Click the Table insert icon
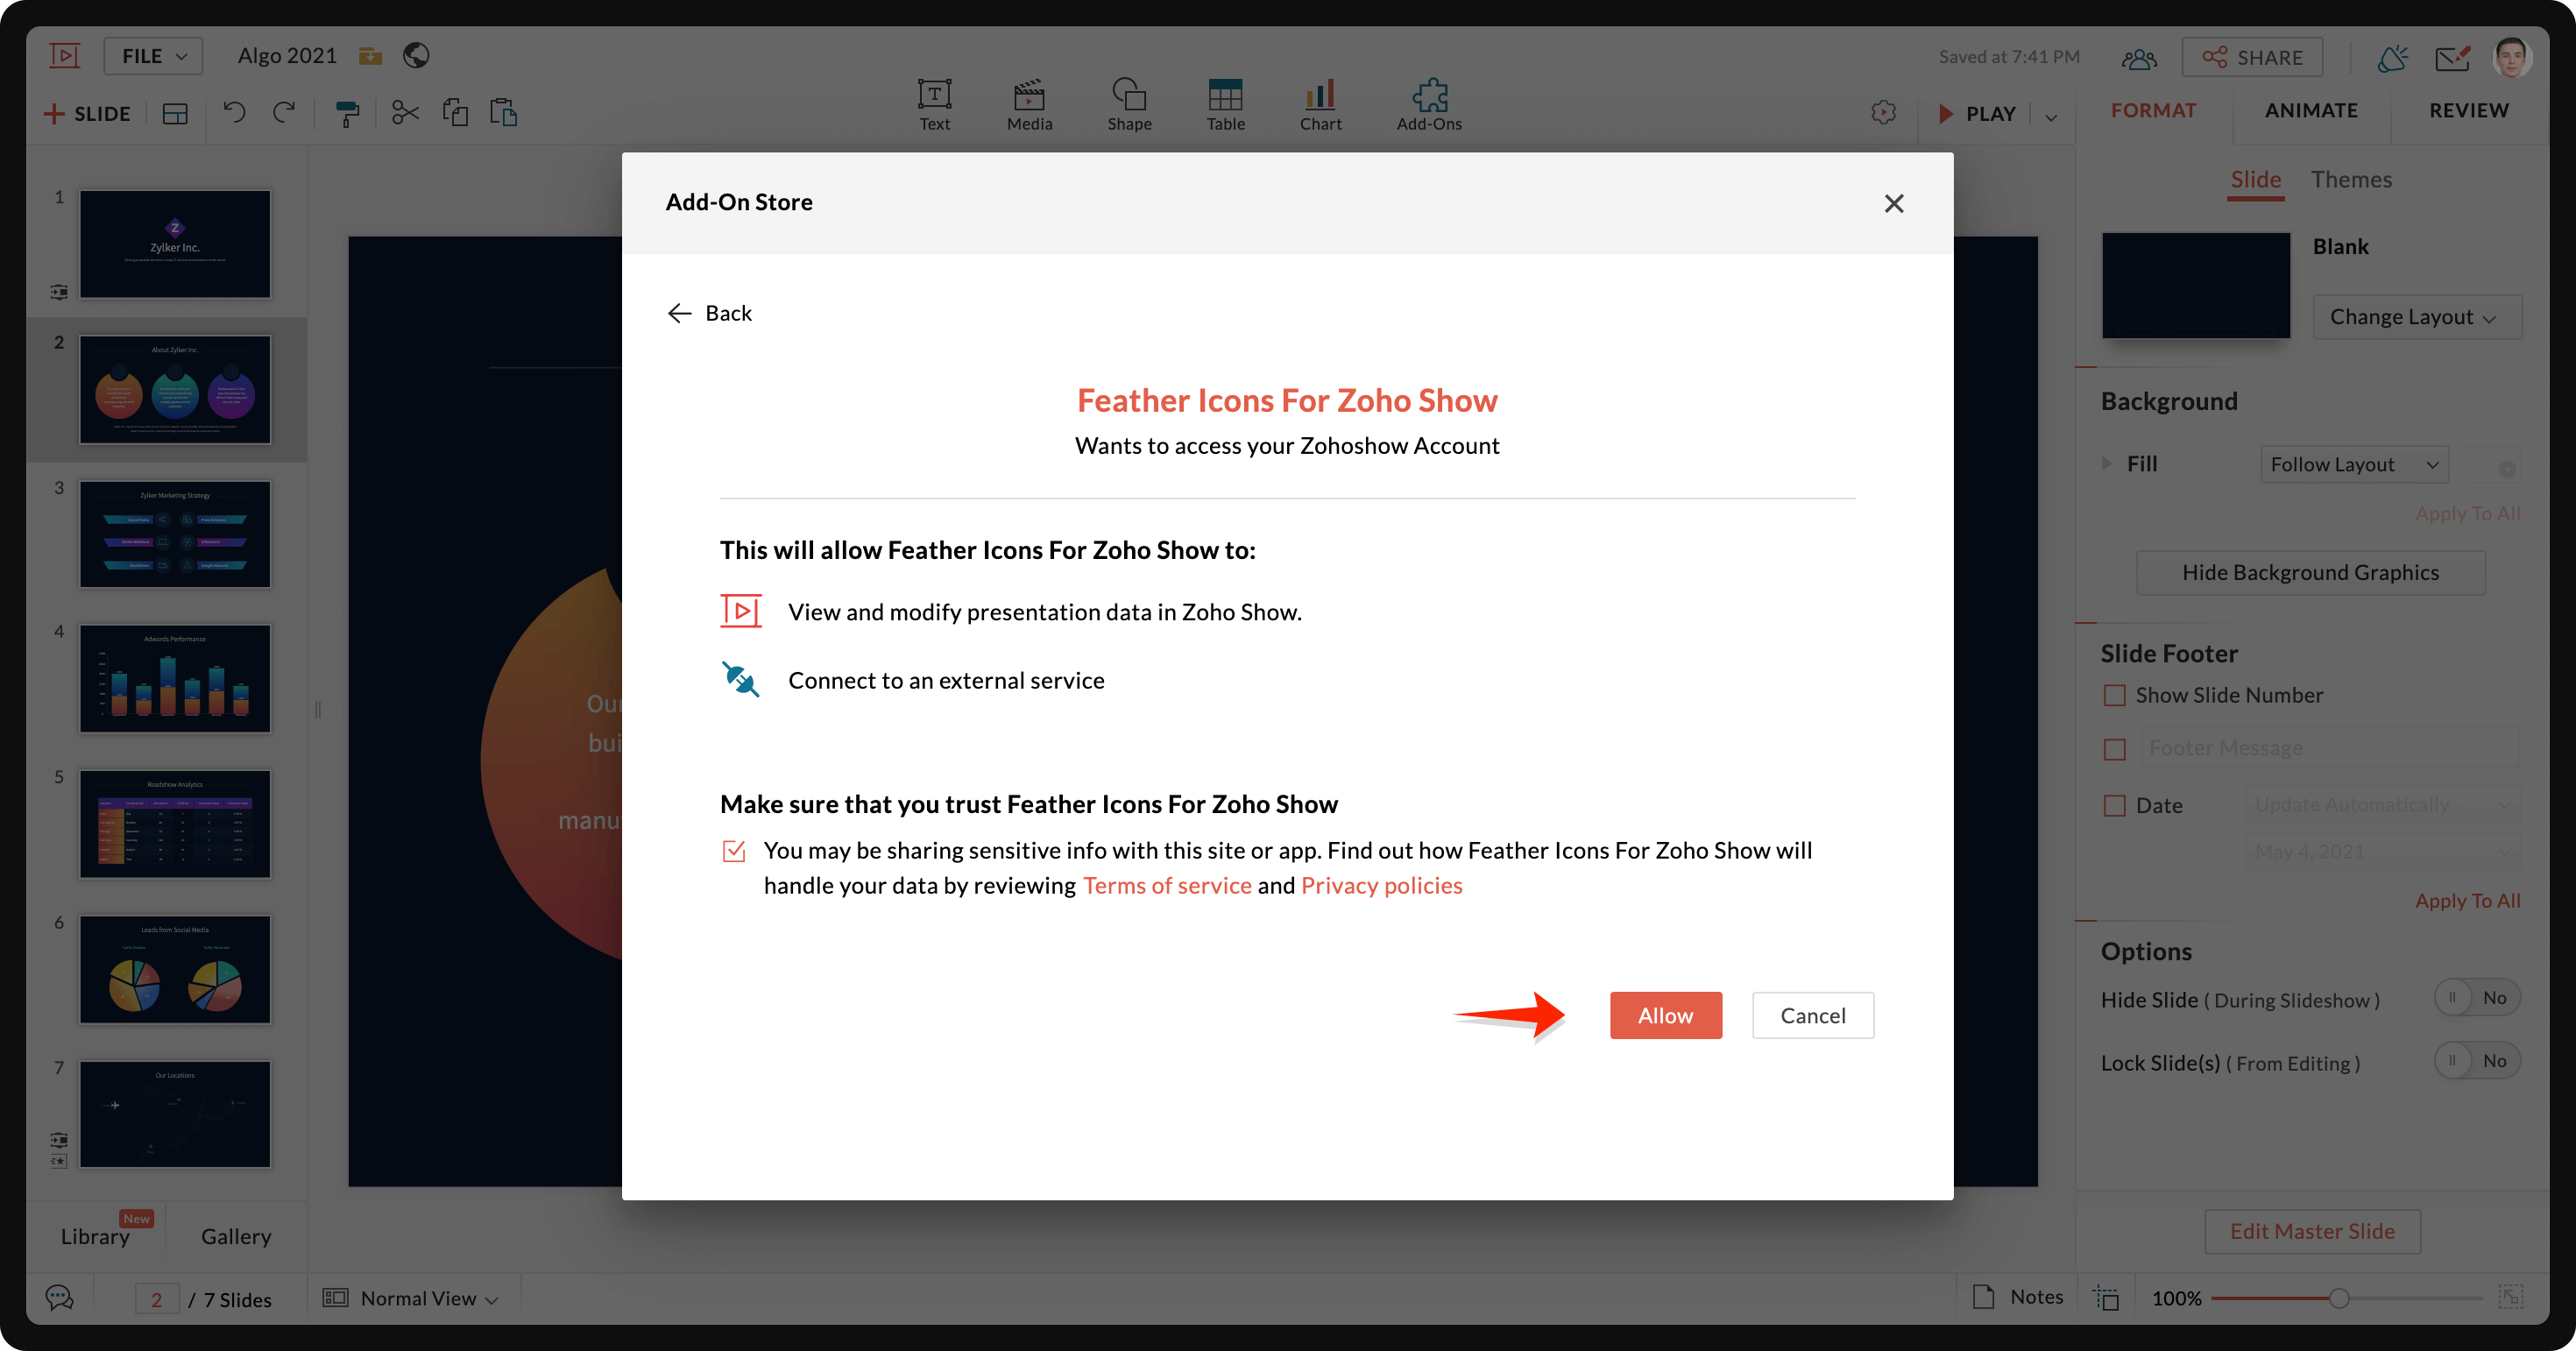This screenshot has width=2576, height=1351. click(1225, 96)
